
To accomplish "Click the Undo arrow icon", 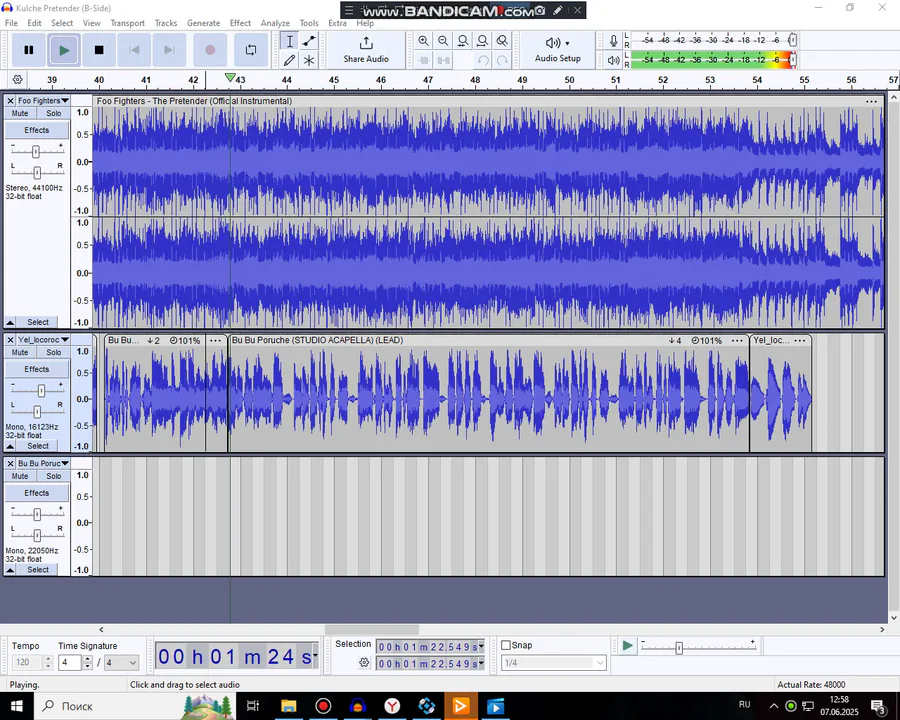I will click(x=483, y=60).
